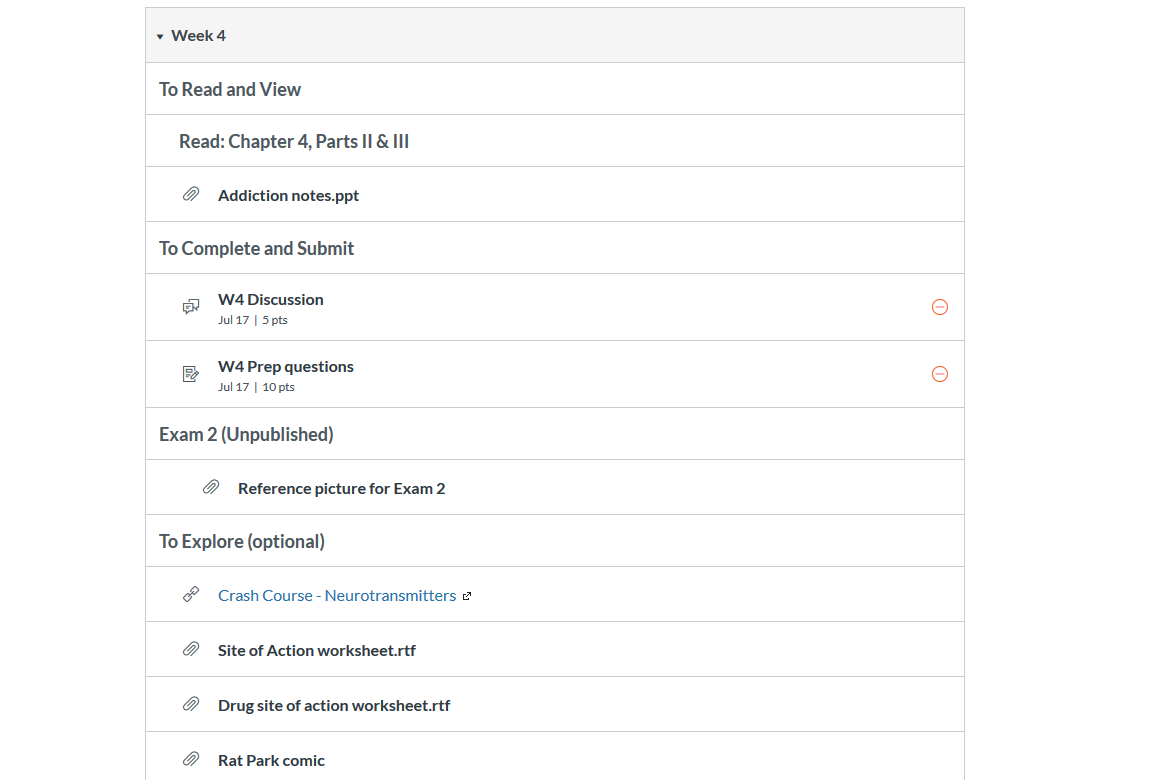Toggle the incomplete status circle for W4 Prep questions

pos(939,374)
